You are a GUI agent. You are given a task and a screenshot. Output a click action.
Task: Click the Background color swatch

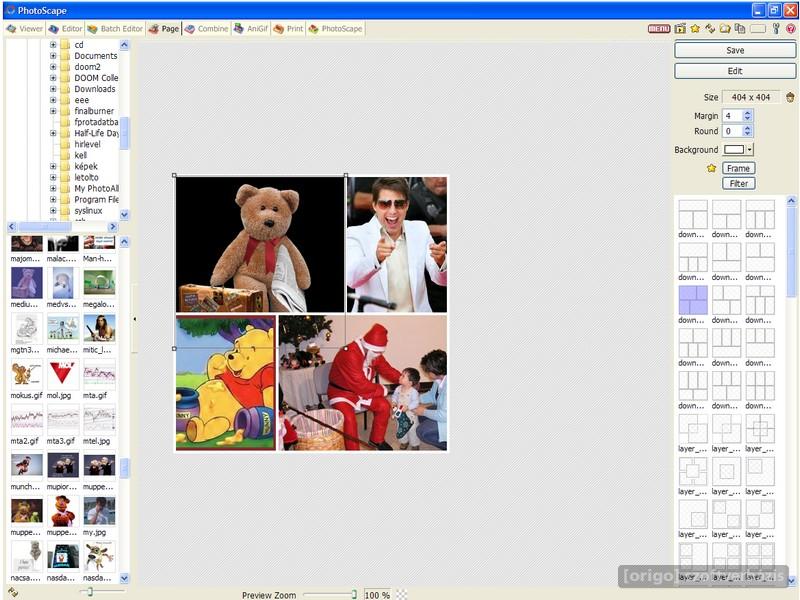(734, 149)
